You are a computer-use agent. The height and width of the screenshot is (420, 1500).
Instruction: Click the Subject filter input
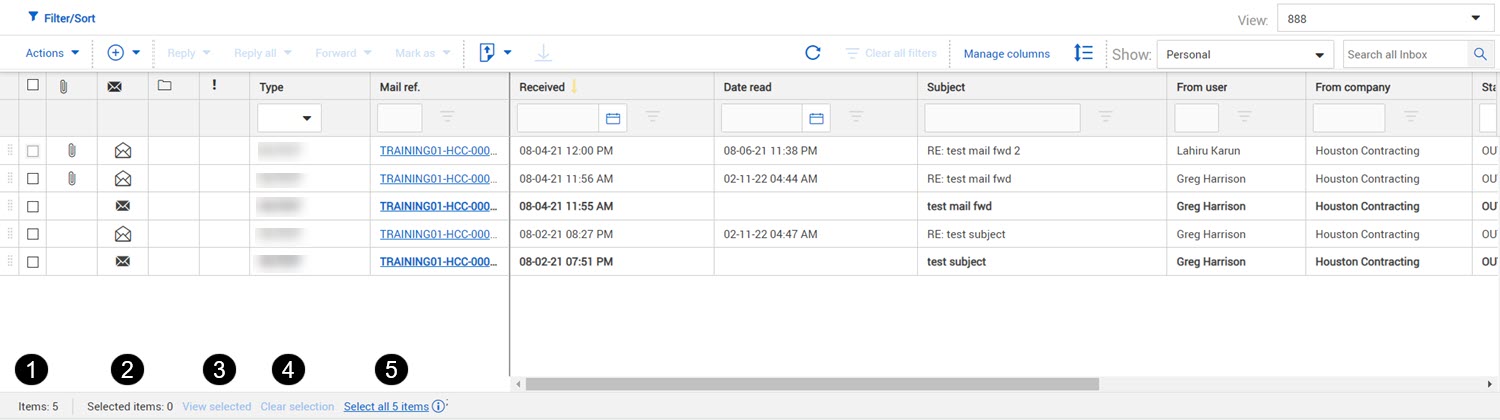[x=1002, y=118]
